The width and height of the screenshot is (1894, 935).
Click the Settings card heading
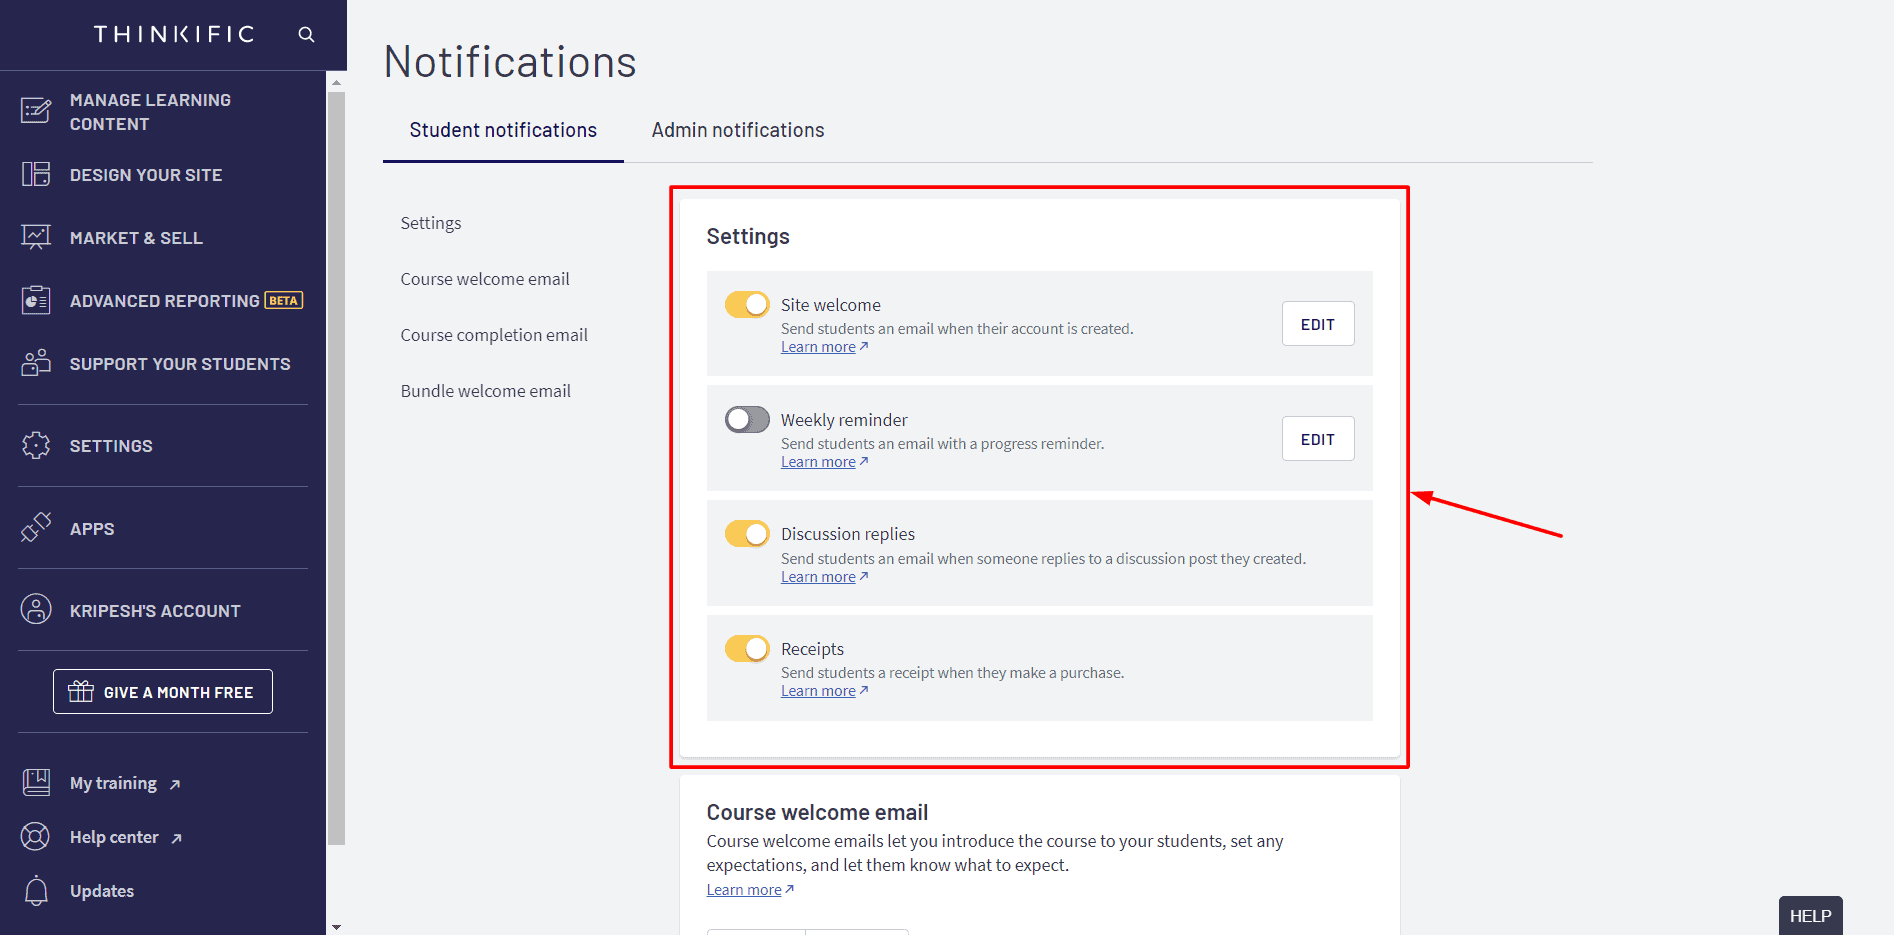click(748, 236)
